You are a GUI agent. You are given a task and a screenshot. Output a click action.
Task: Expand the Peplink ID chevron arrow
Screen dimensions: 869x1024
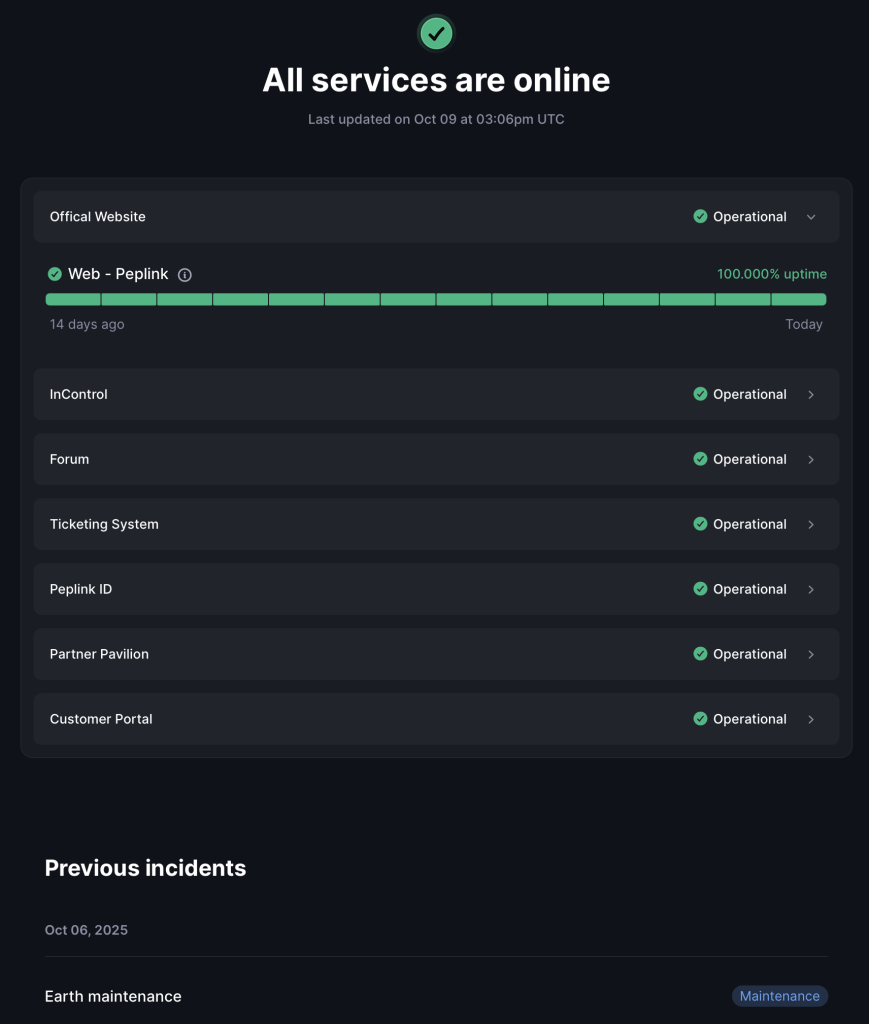[811, 589]
